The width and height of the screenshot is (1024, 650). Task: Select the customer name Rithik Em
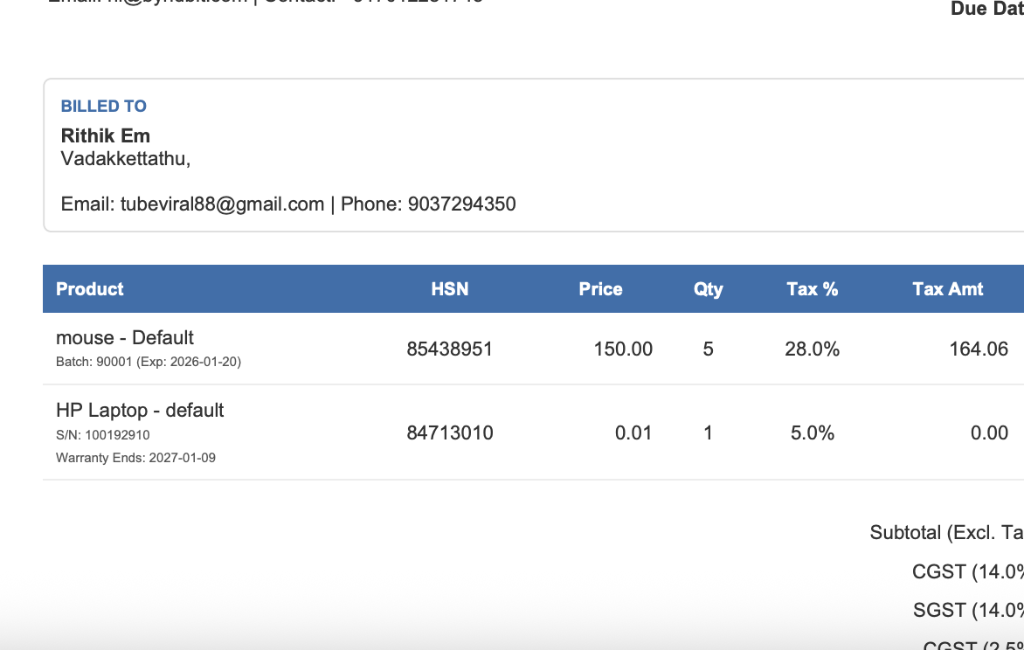[105, 135]
